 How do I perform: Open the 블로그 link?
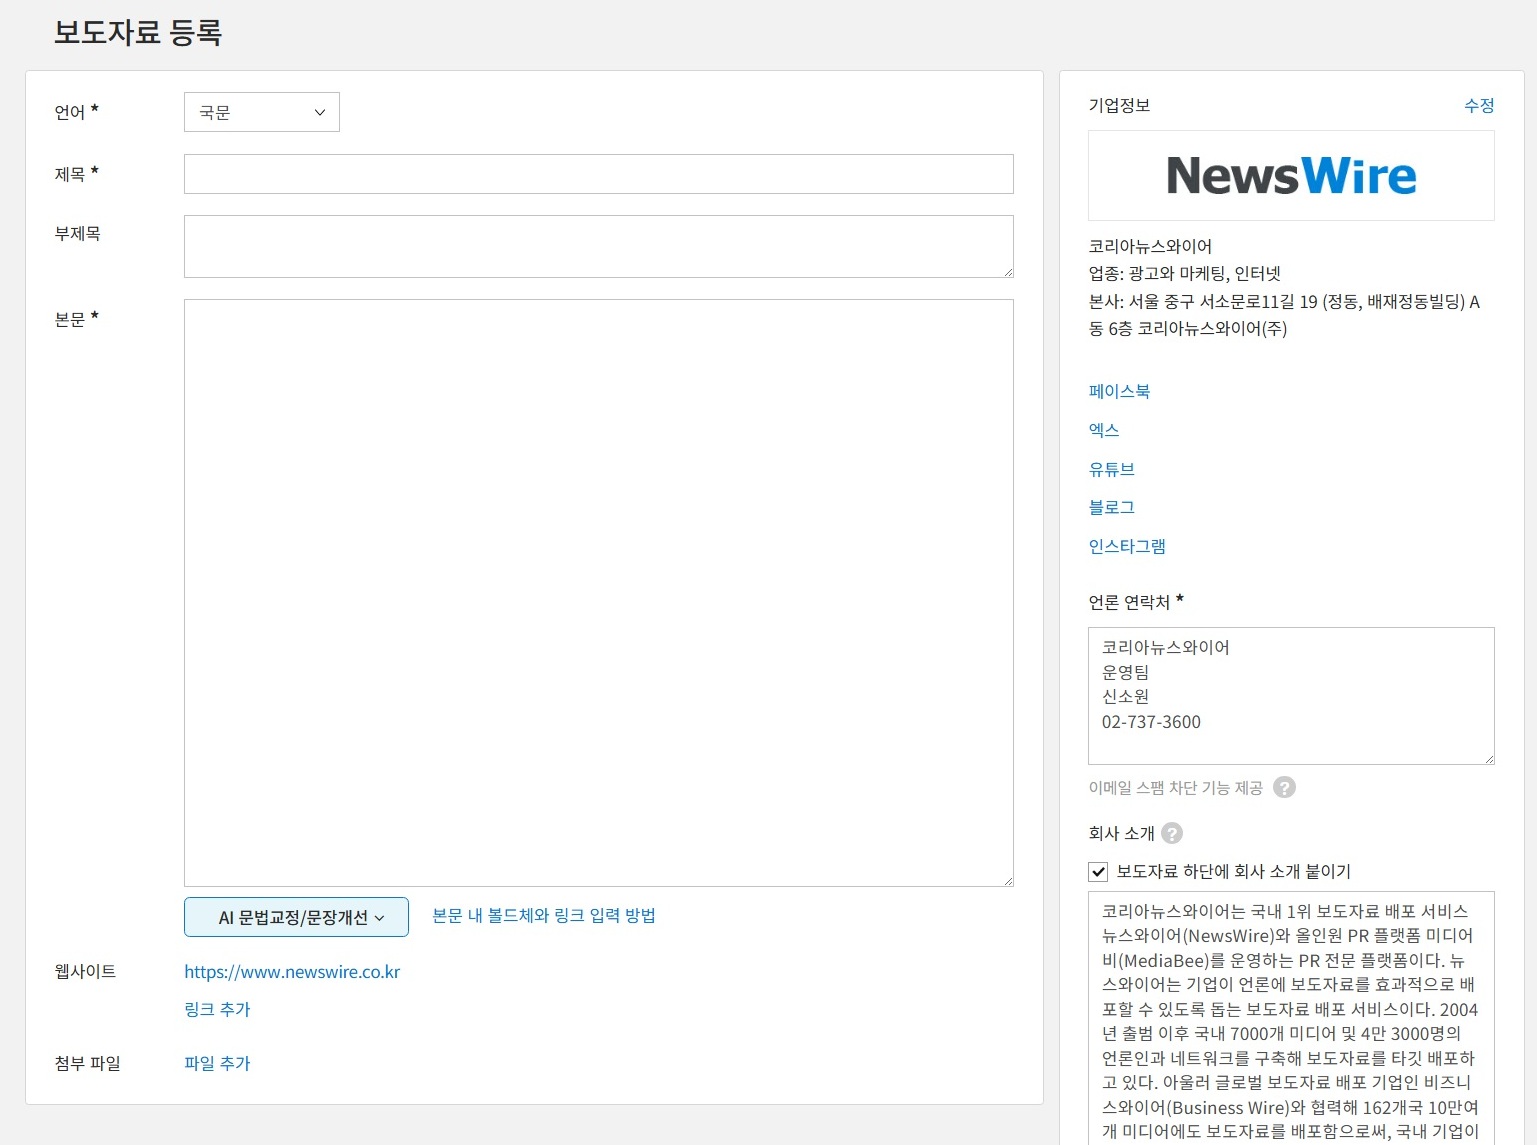[x=1112, y=508]
